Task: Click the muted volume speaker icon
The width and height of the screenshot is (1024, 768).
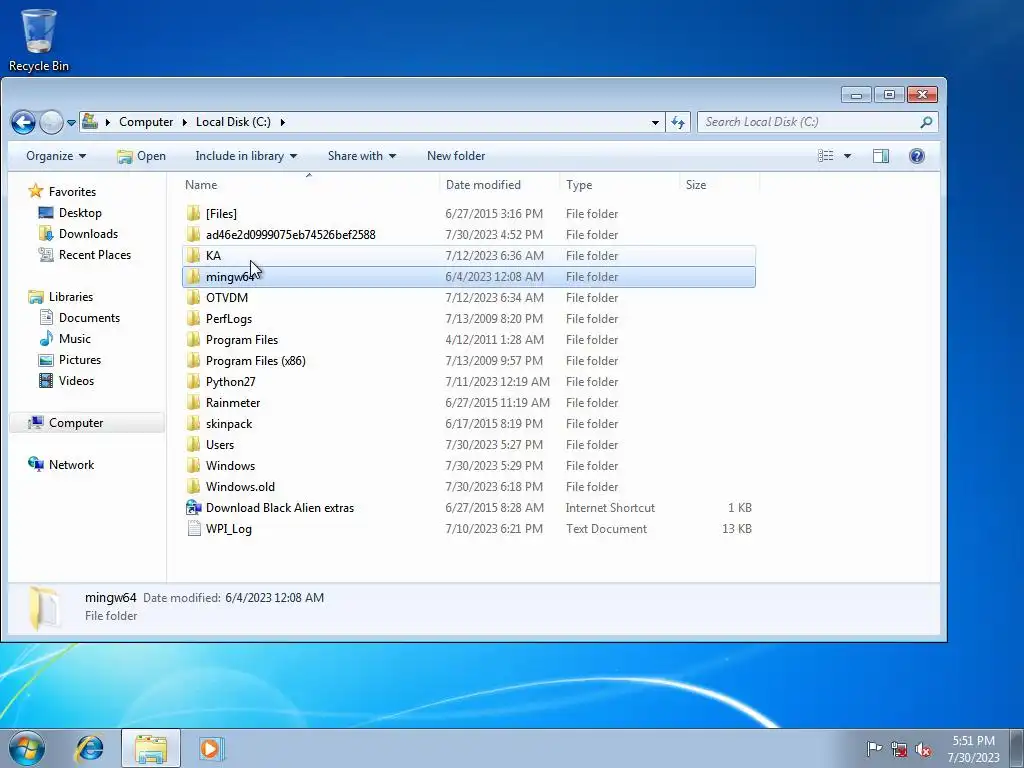Action: [923, 749]
